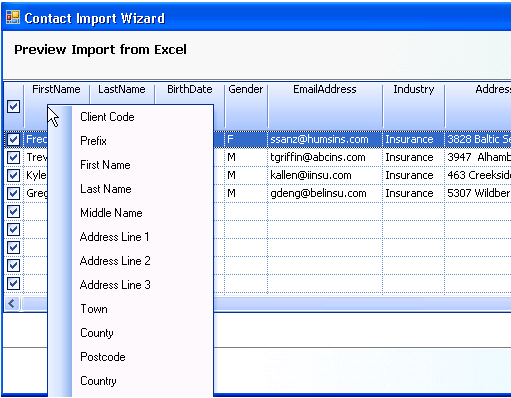Toggle the select-all checkbox in the header
This screenshot has height=398, width=511.
13,106
